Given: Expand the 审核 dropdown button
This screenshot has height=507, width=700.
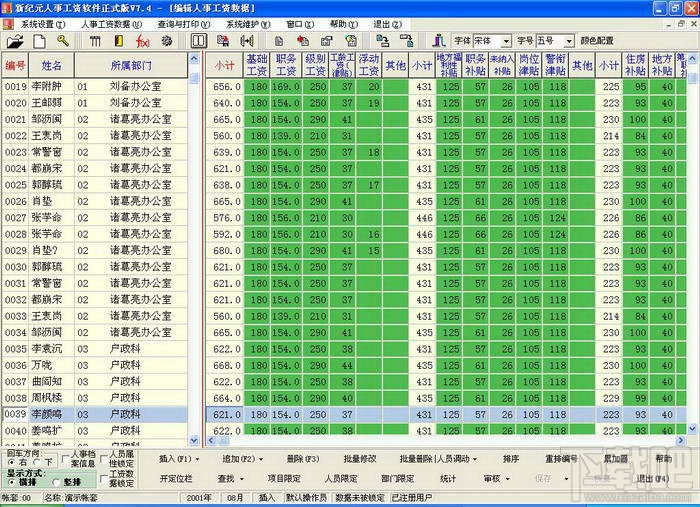Looking at the screenshot, I should [508, 479].
